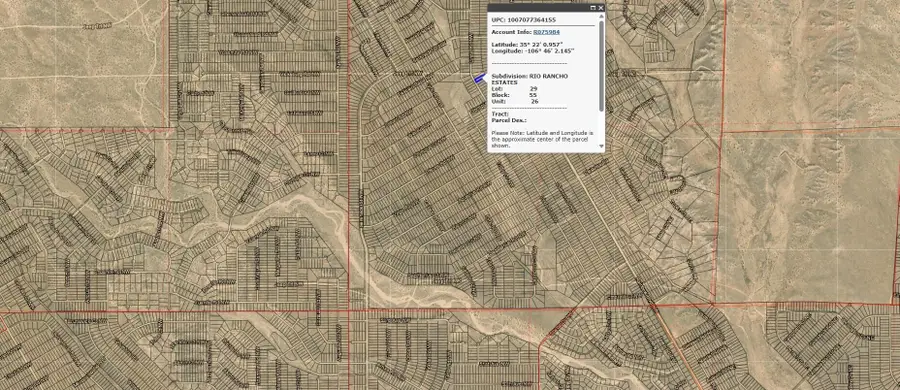
Task: Click the Lot 29 row
Action: (x=514, y=89)
